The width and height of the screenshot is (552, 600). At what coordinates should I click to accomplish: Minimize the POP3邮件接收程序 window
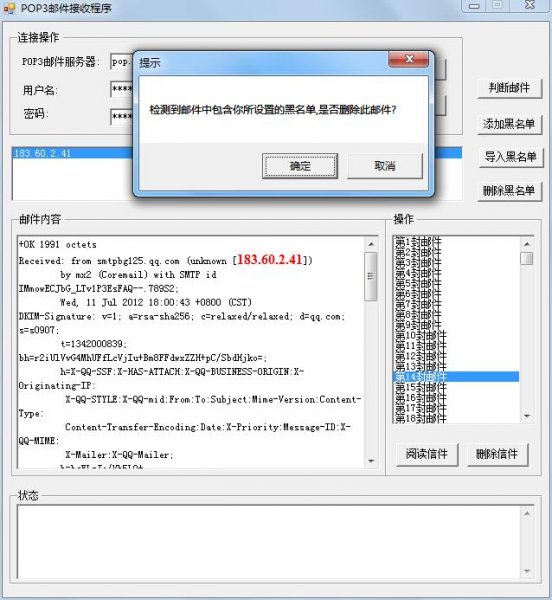click(x=474, y=6)
